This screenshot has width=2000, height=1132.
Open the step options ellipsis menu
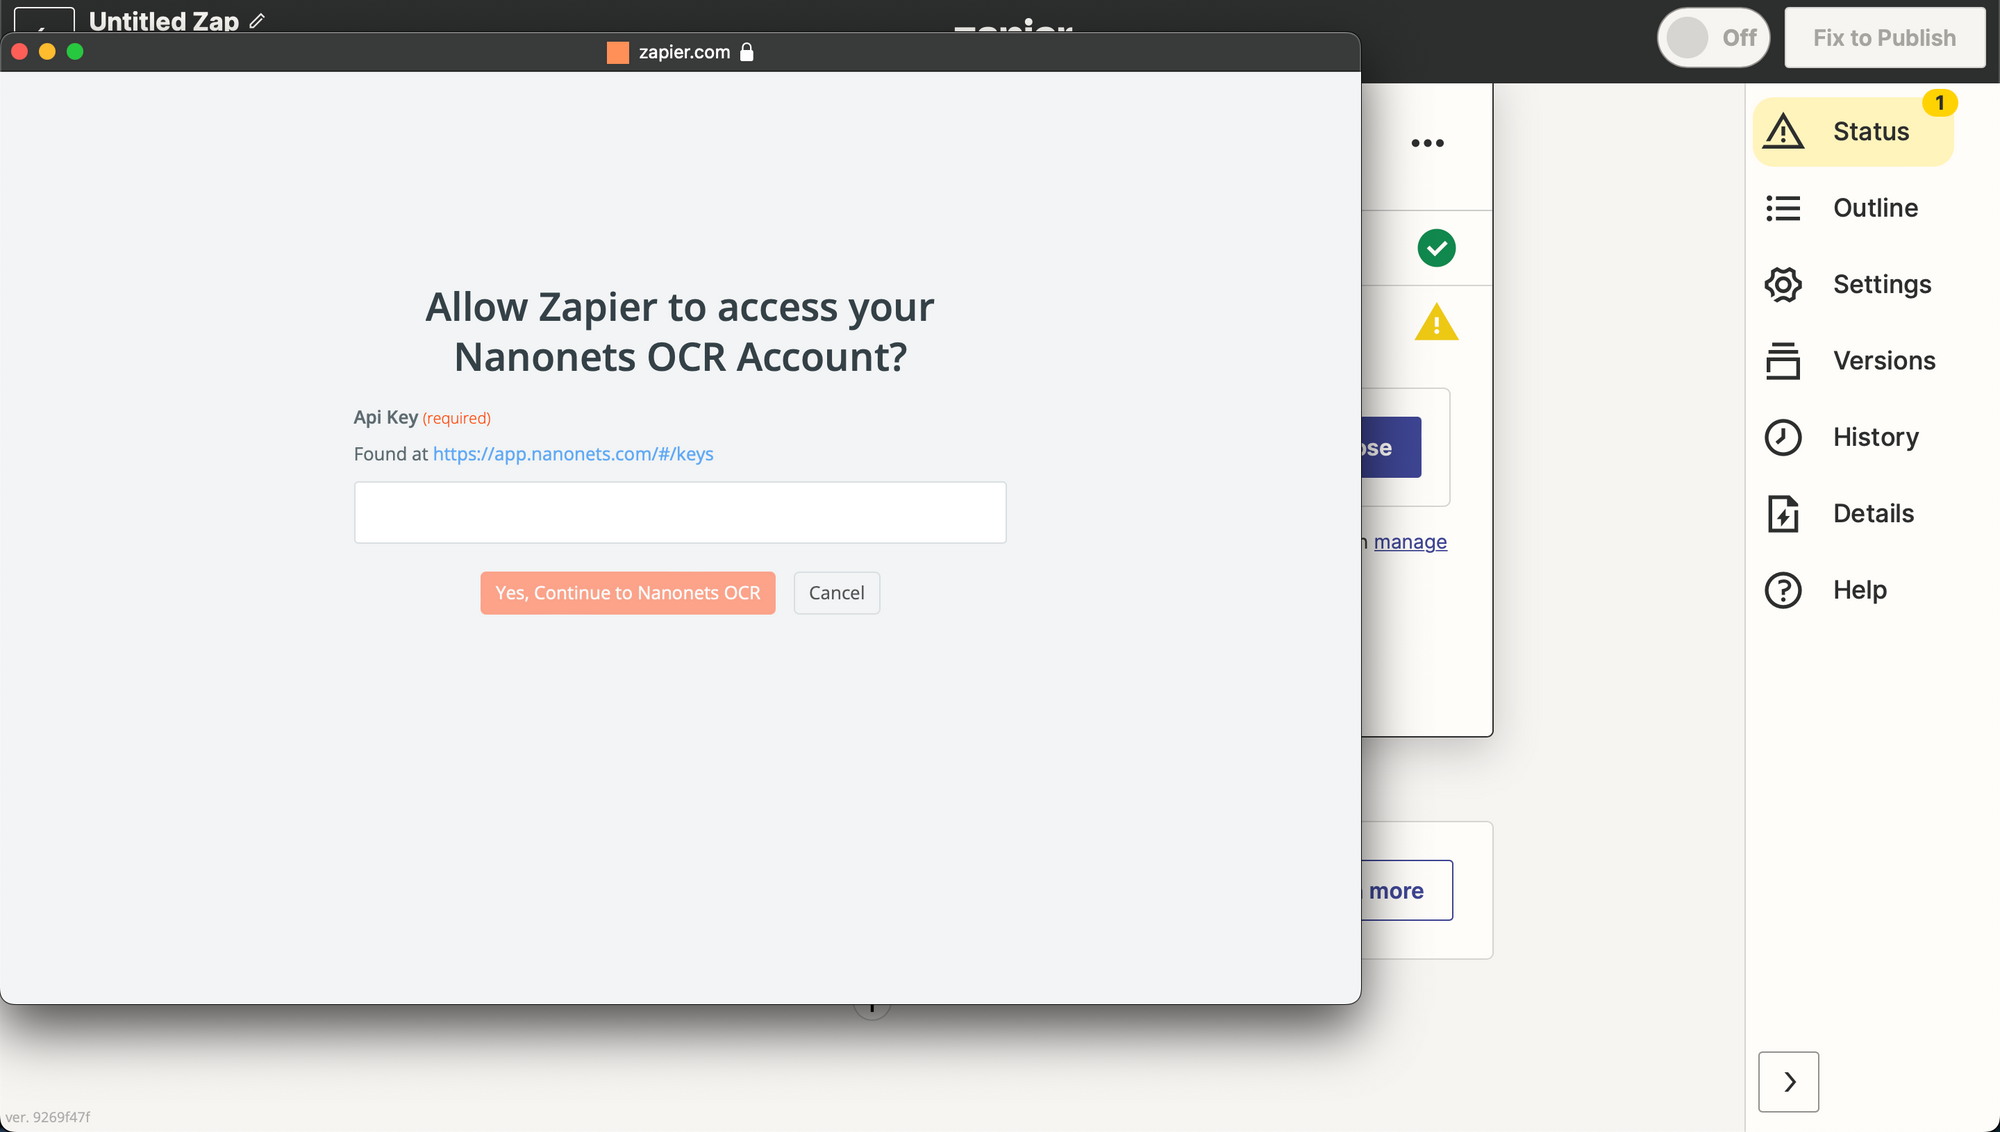1427,143
